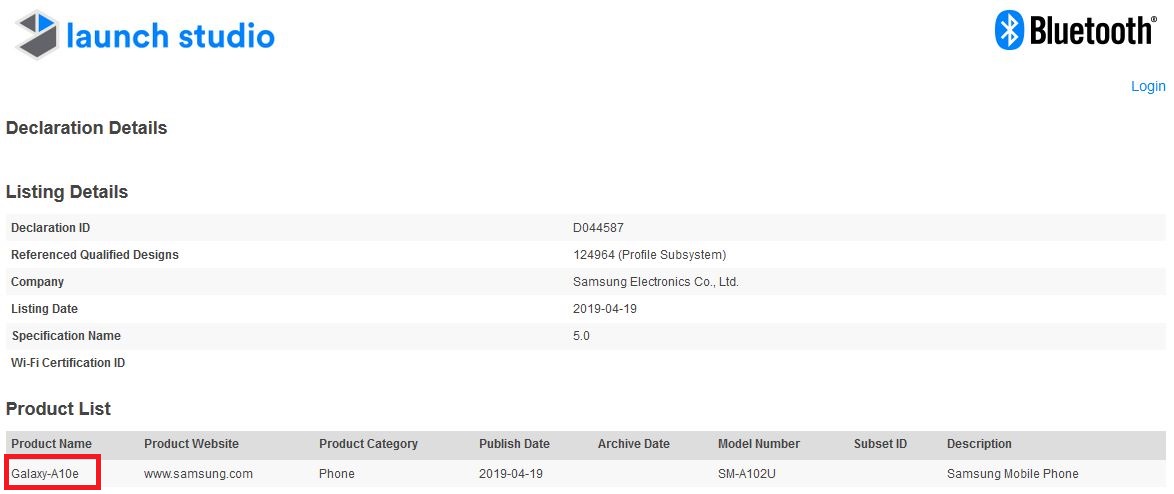This screenshot has width=1174, height=494.
Task: Click the launch studio logo icon
Action: tap(37, 35)
